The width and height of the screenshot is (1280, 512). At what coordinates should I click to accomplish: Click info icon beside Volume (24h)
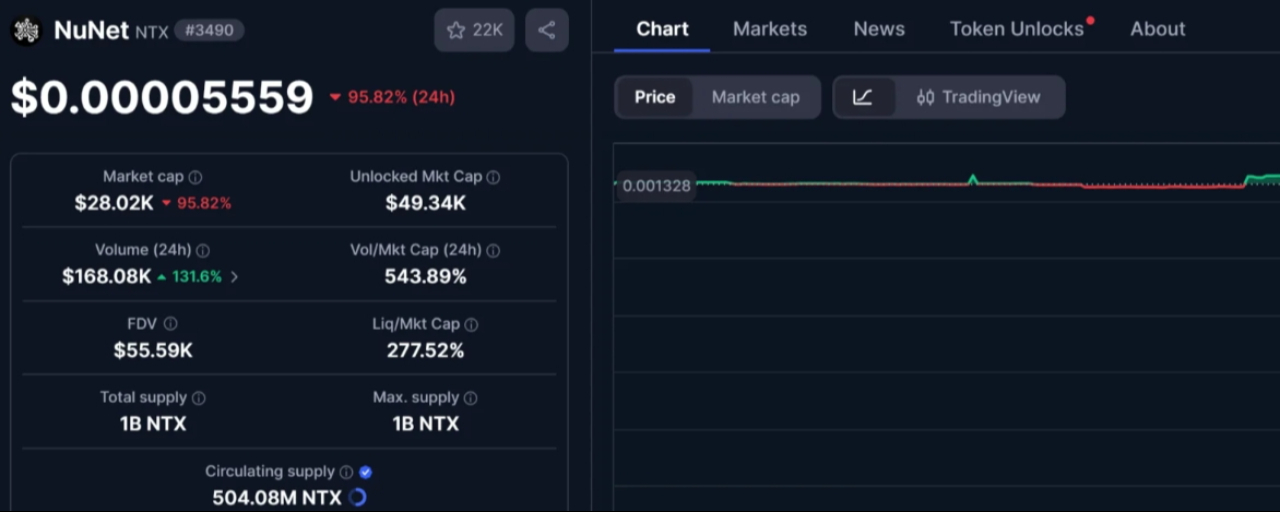(x=203, y=251)
